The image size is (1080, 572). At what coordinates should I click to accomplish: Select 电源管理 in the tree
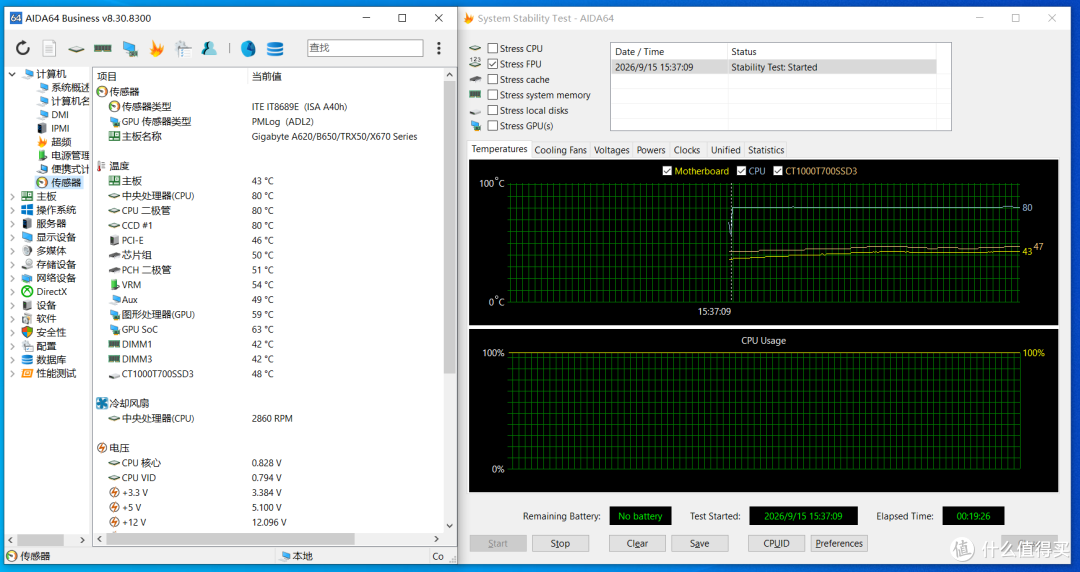(63, 156)
